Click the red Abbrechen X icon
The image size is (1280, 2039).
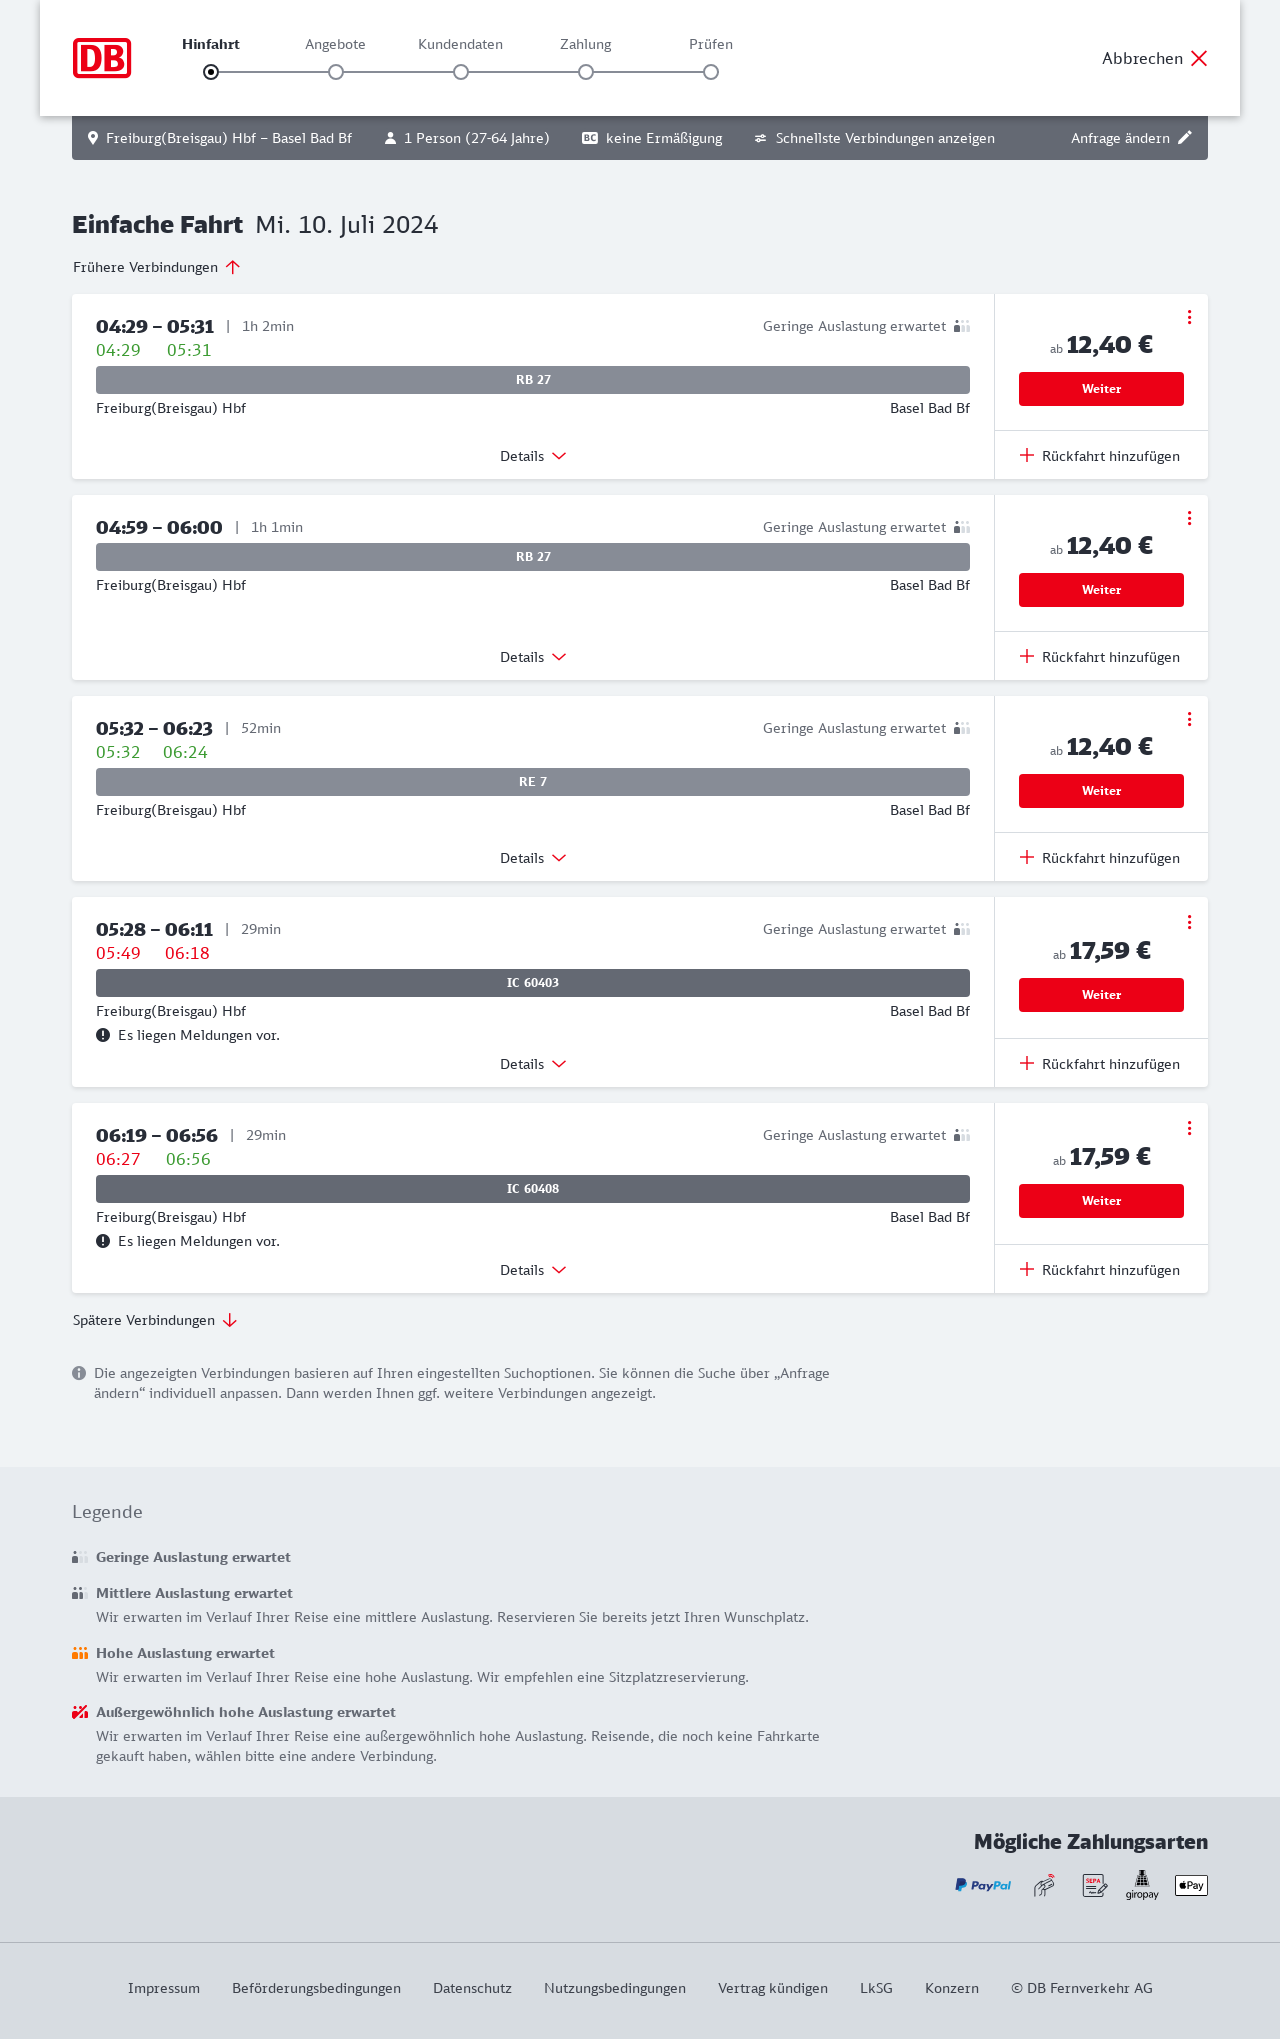1199,58
